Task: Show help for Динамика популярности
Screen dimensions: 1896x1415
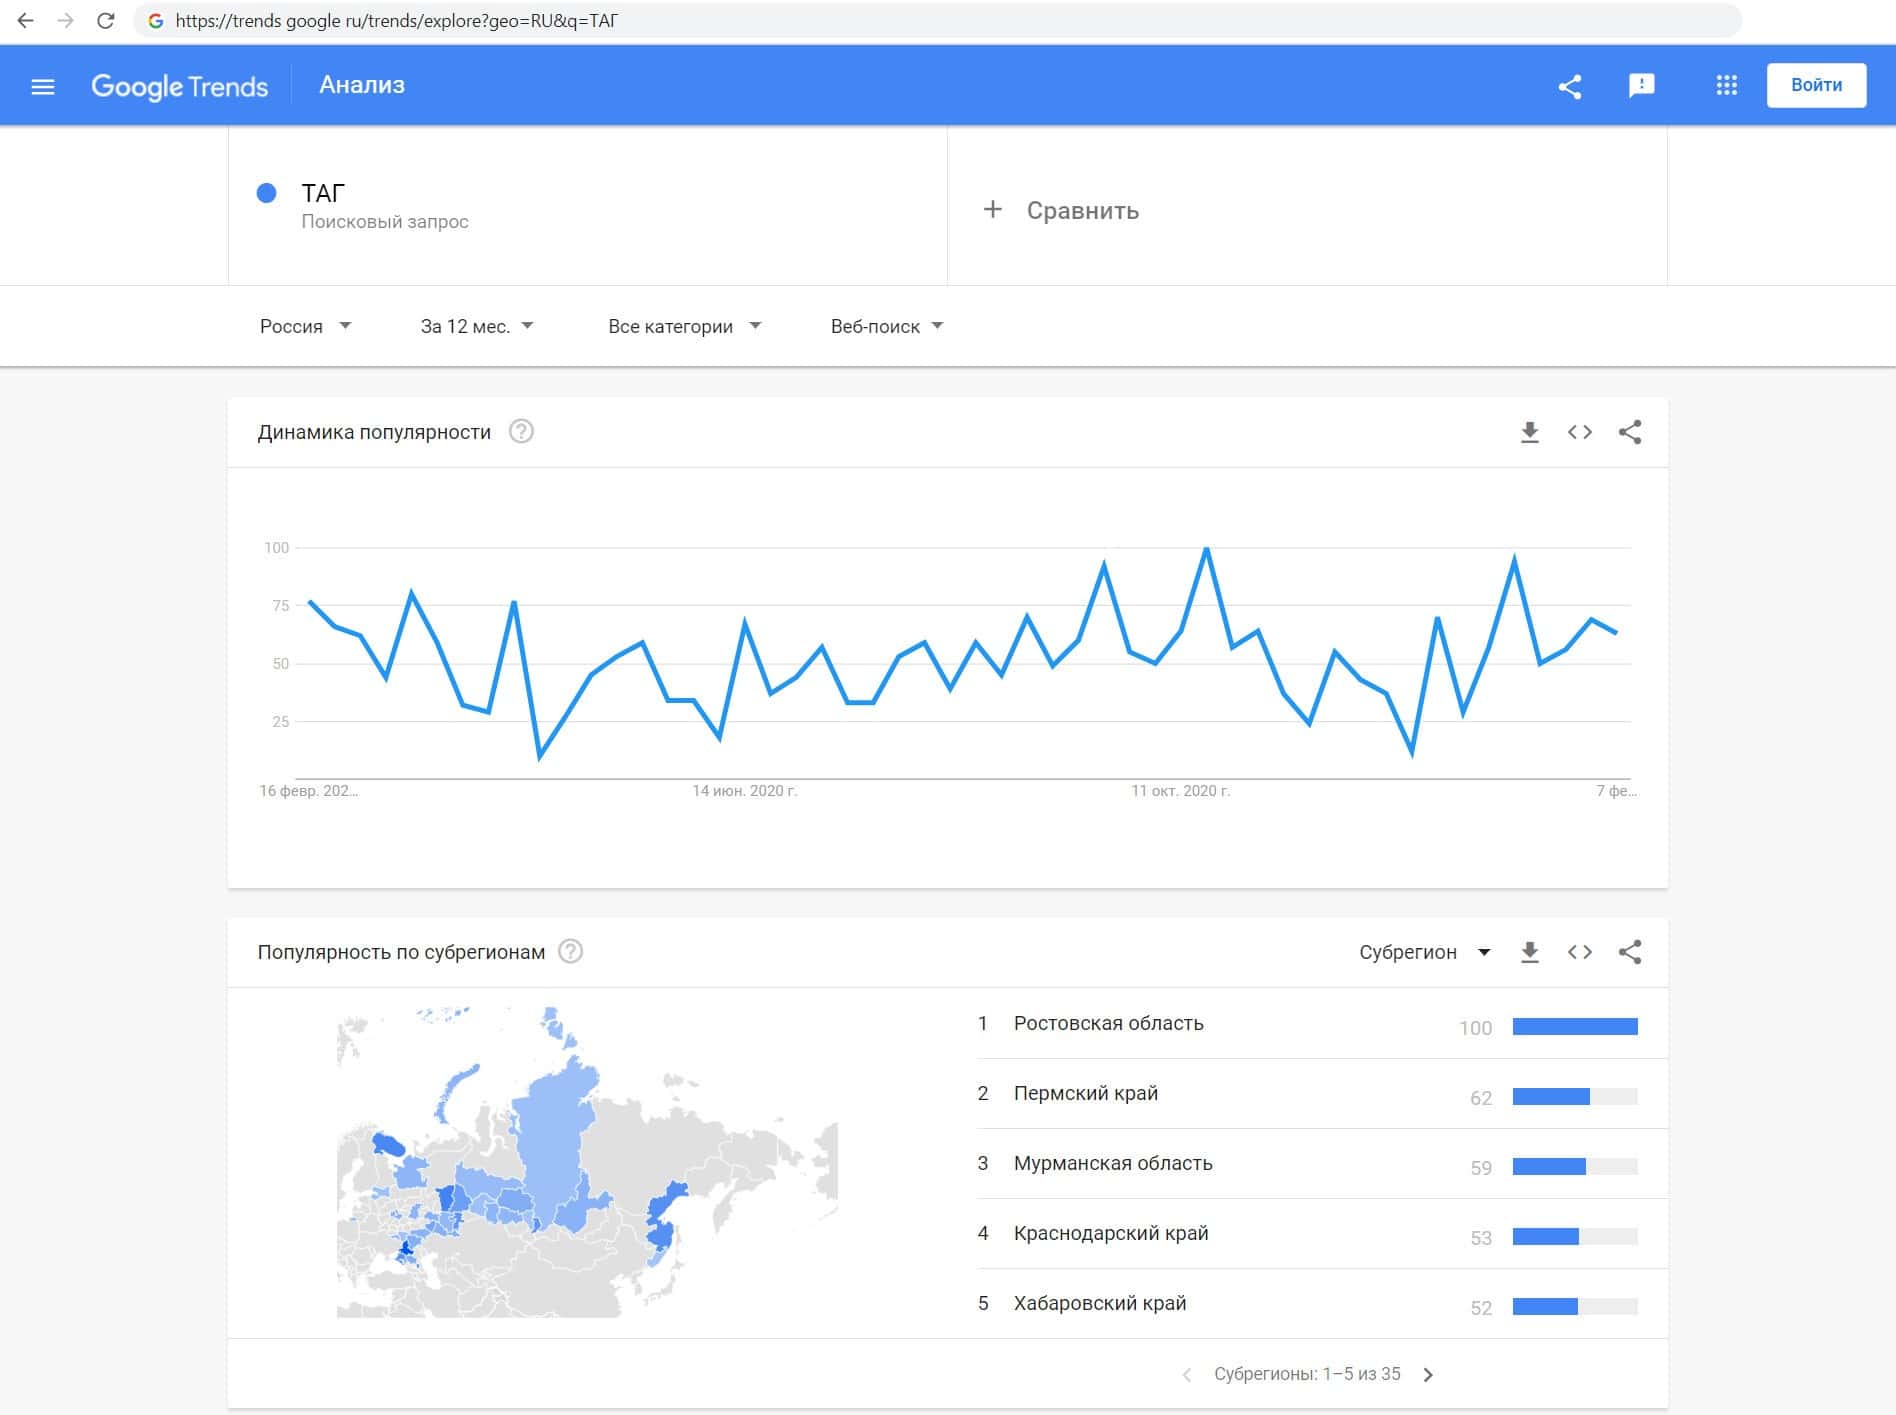Action: tap(521, 432)
